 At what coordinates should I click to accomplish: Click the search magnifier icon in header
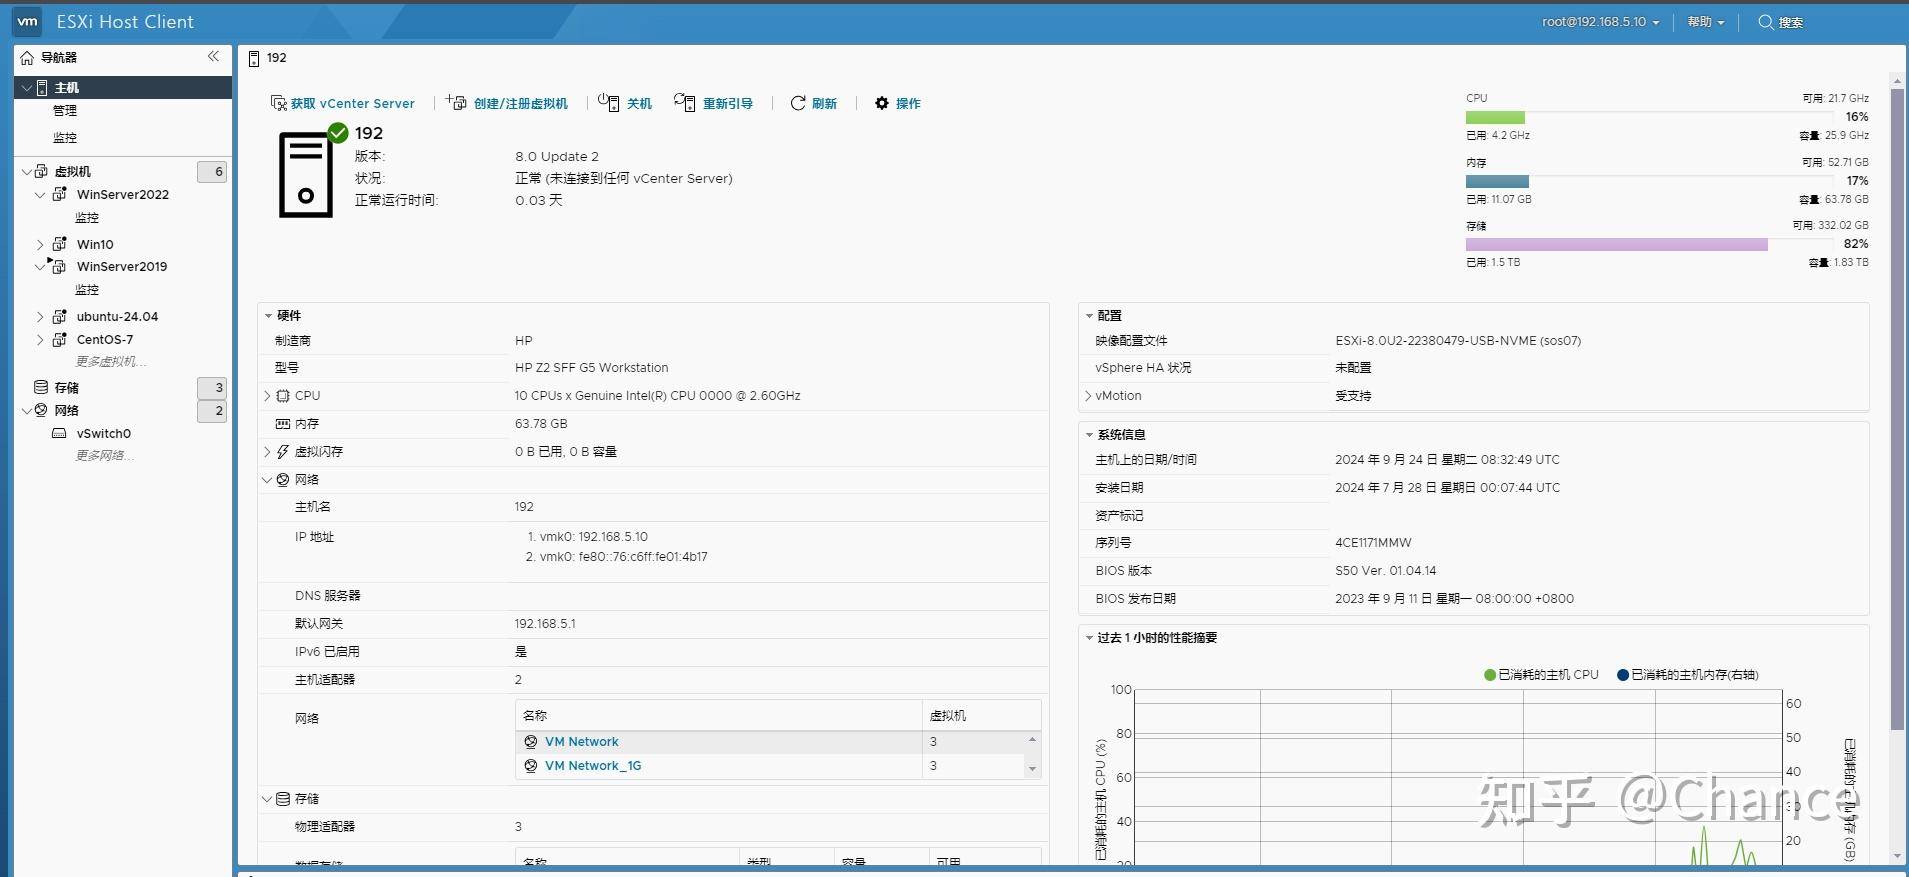1766,22
